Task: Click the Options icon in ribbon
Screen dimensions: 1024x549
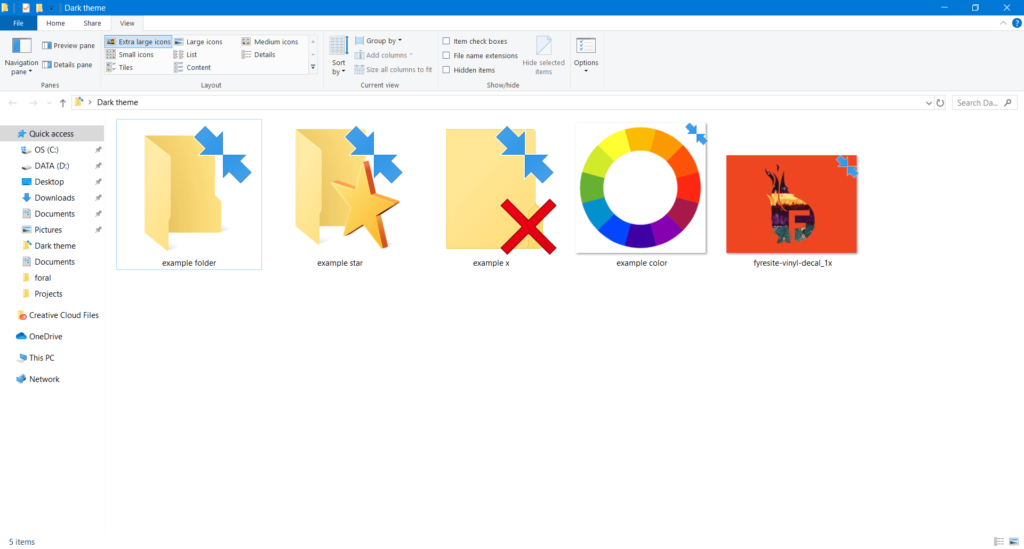Action: point(586,47)
